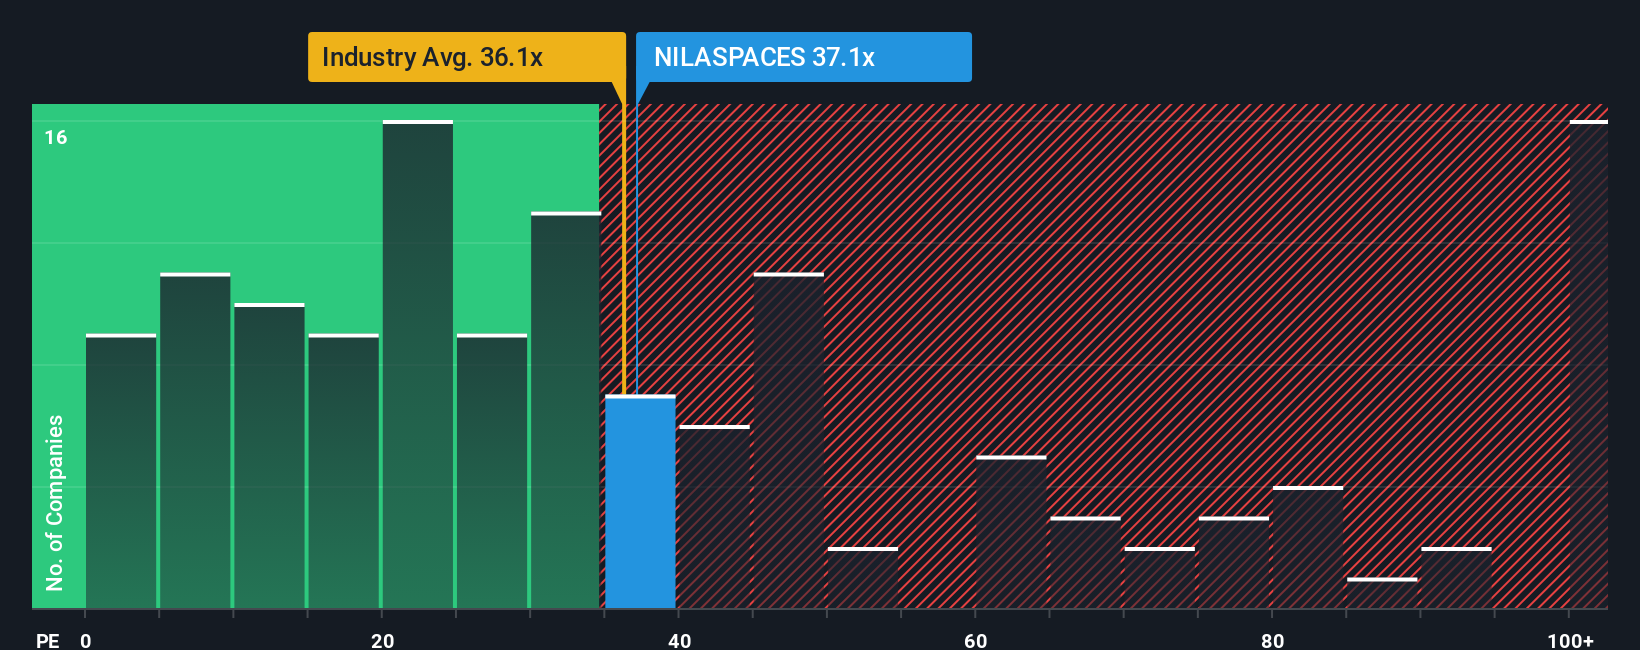The width and height of the screenshot is (1640, 650).
Task: Click the hatched bar at PE 40-45
Action: 714,517
